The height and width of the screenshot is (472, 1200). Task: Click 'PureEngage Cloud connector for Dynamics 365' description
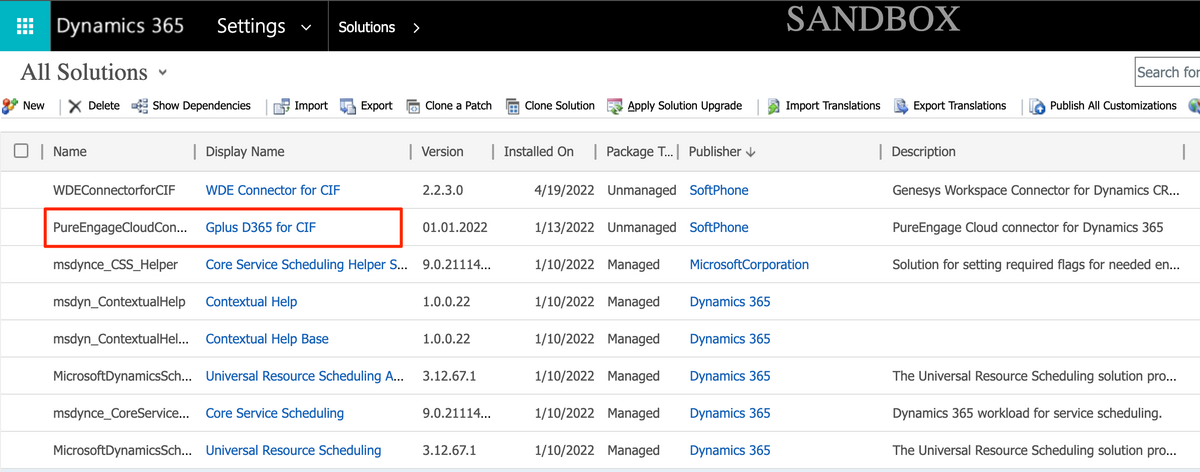(1028, 227)
